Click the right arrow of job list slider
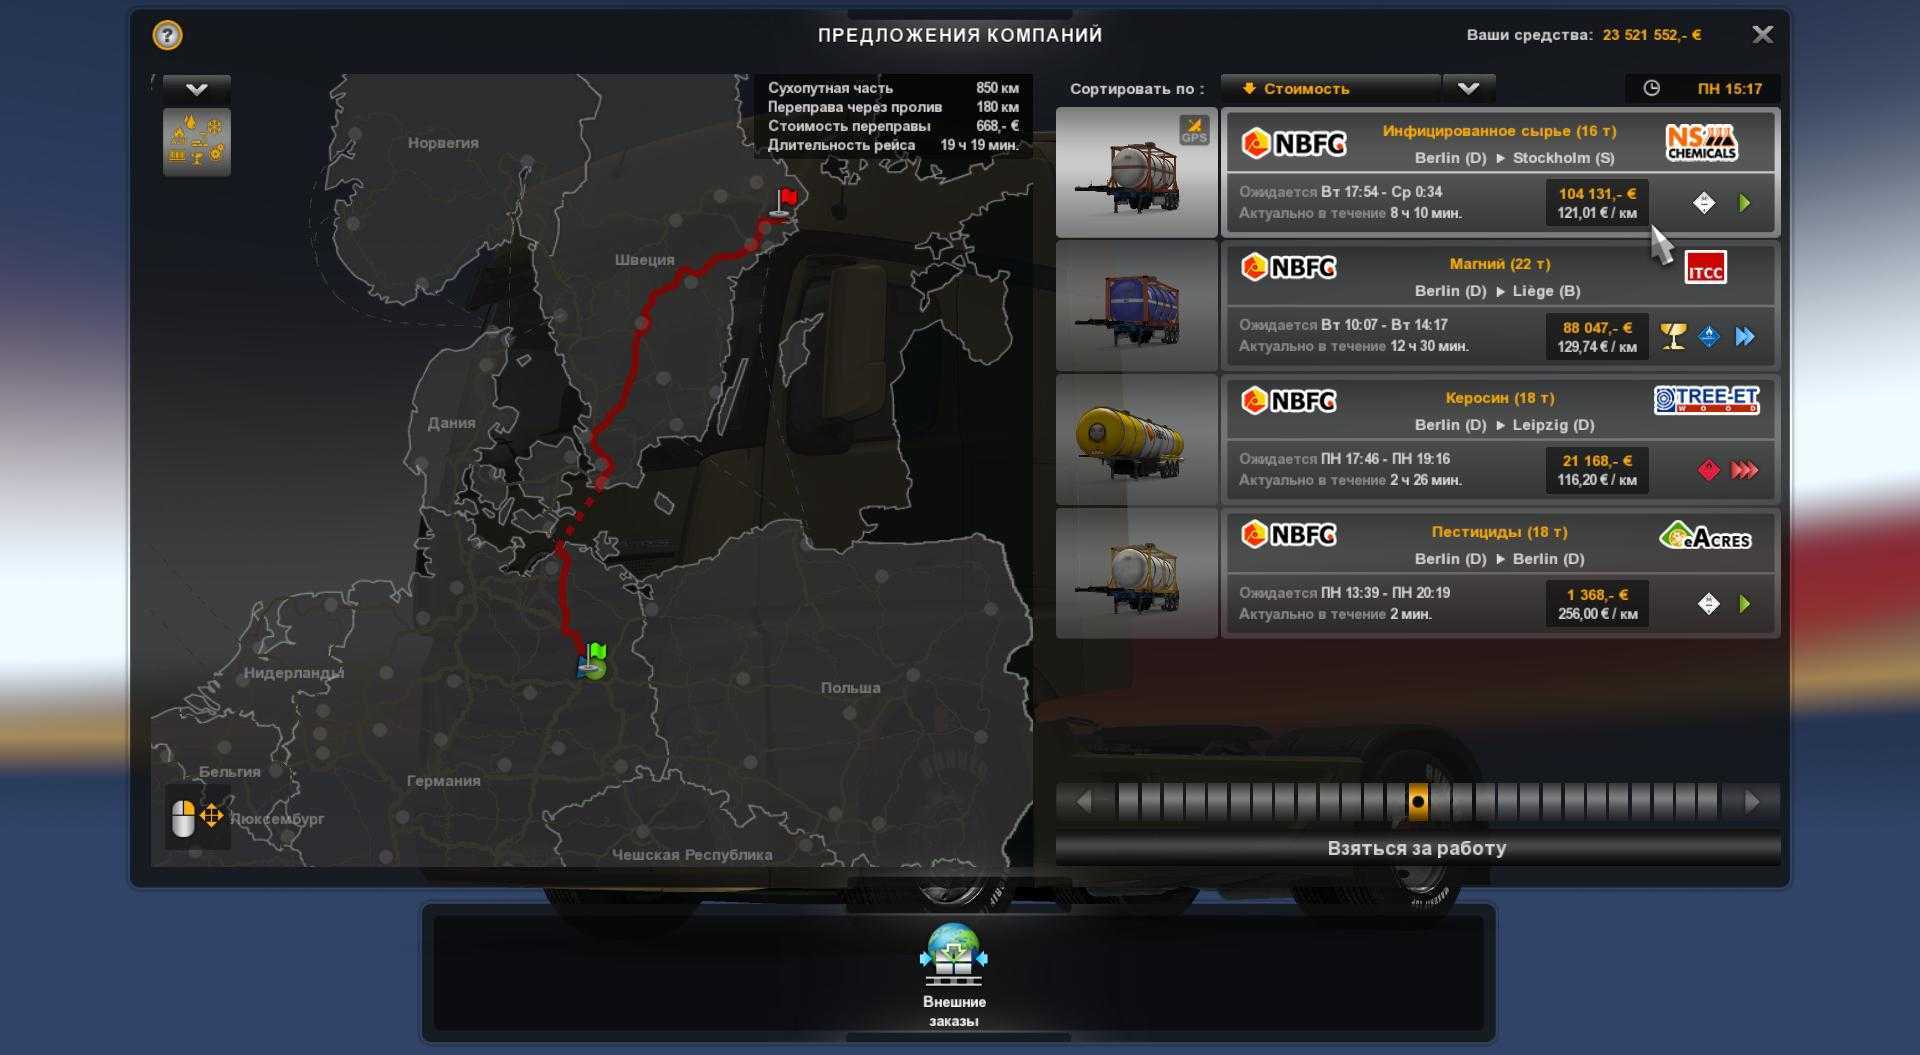 pyautogui.click(x=1752, y=802)
